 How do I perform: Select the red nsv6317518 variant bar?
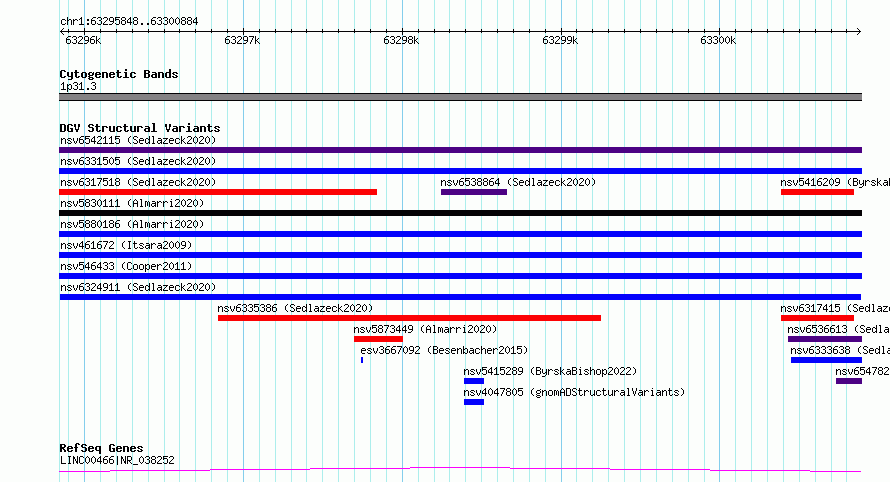pyautogui.click(x=218, y=192)
